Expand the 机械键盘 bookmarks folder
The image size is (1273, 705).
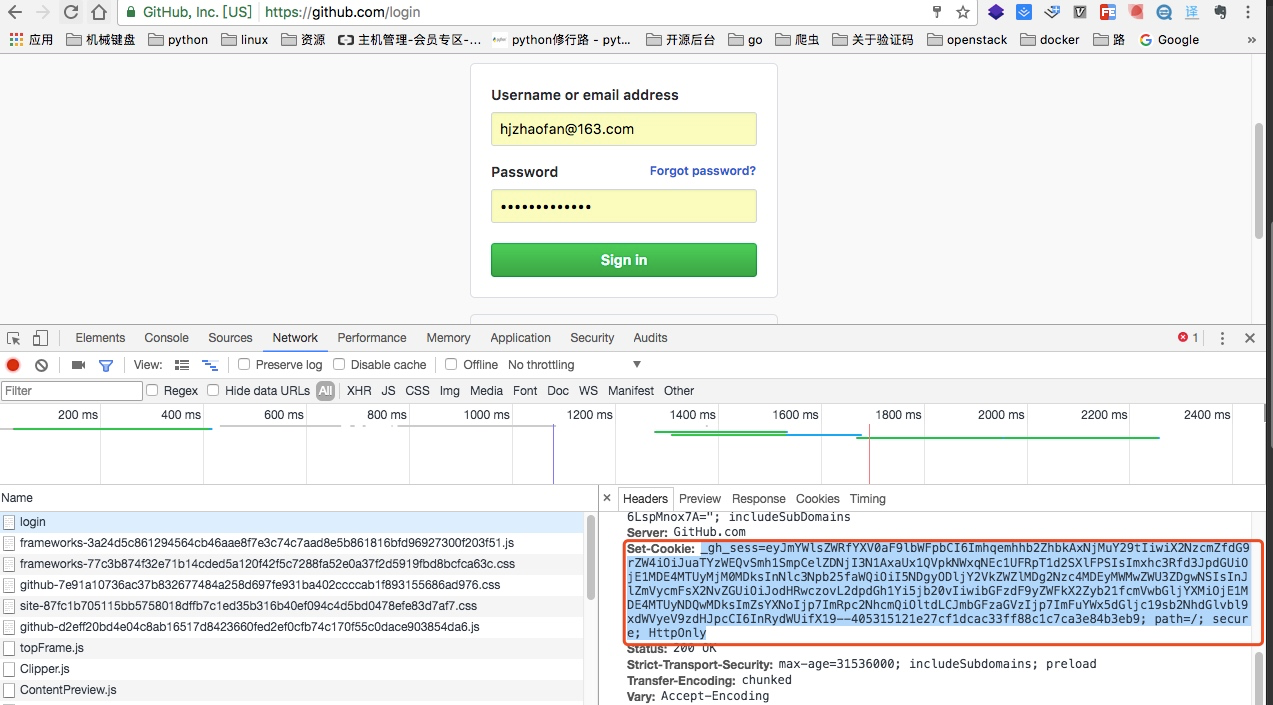[x=100, y=40]
